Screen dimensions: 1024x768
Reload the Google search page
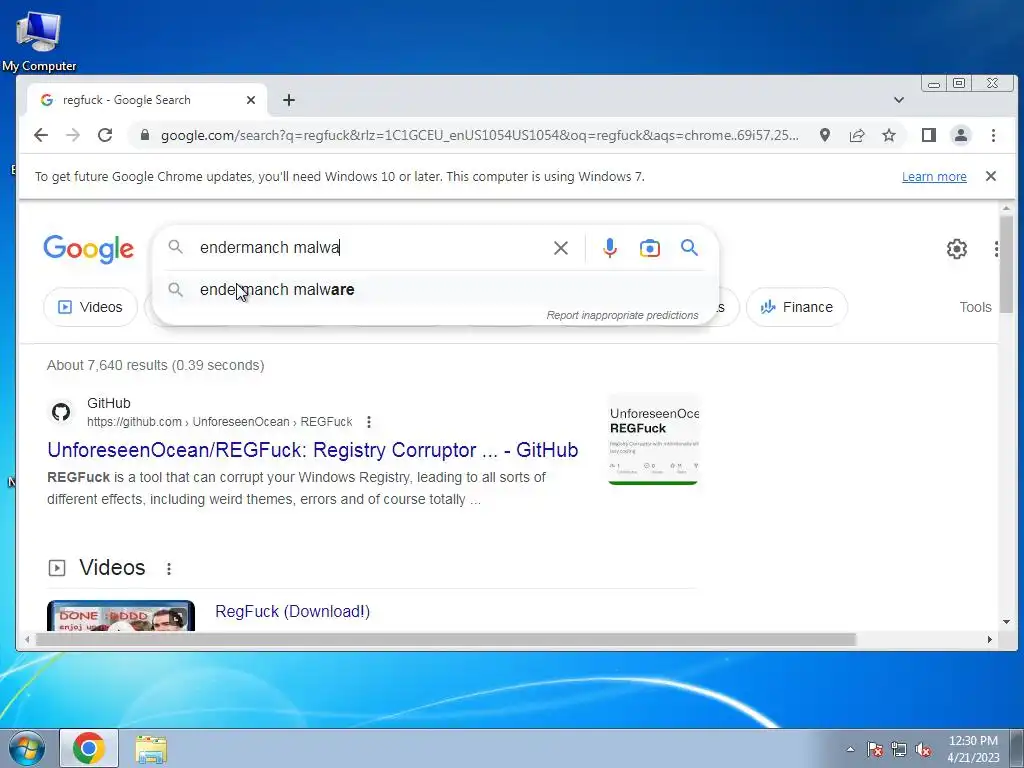[105, 135]
